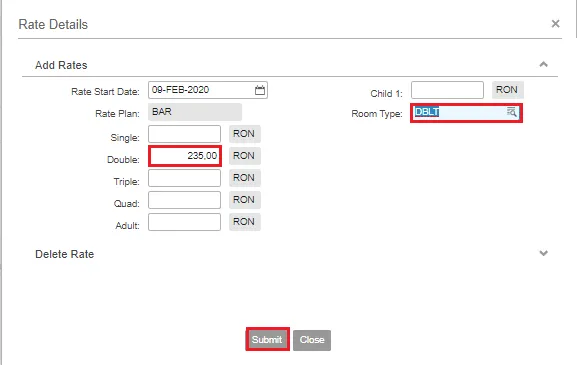Click the Triple label

click(127, 182)
